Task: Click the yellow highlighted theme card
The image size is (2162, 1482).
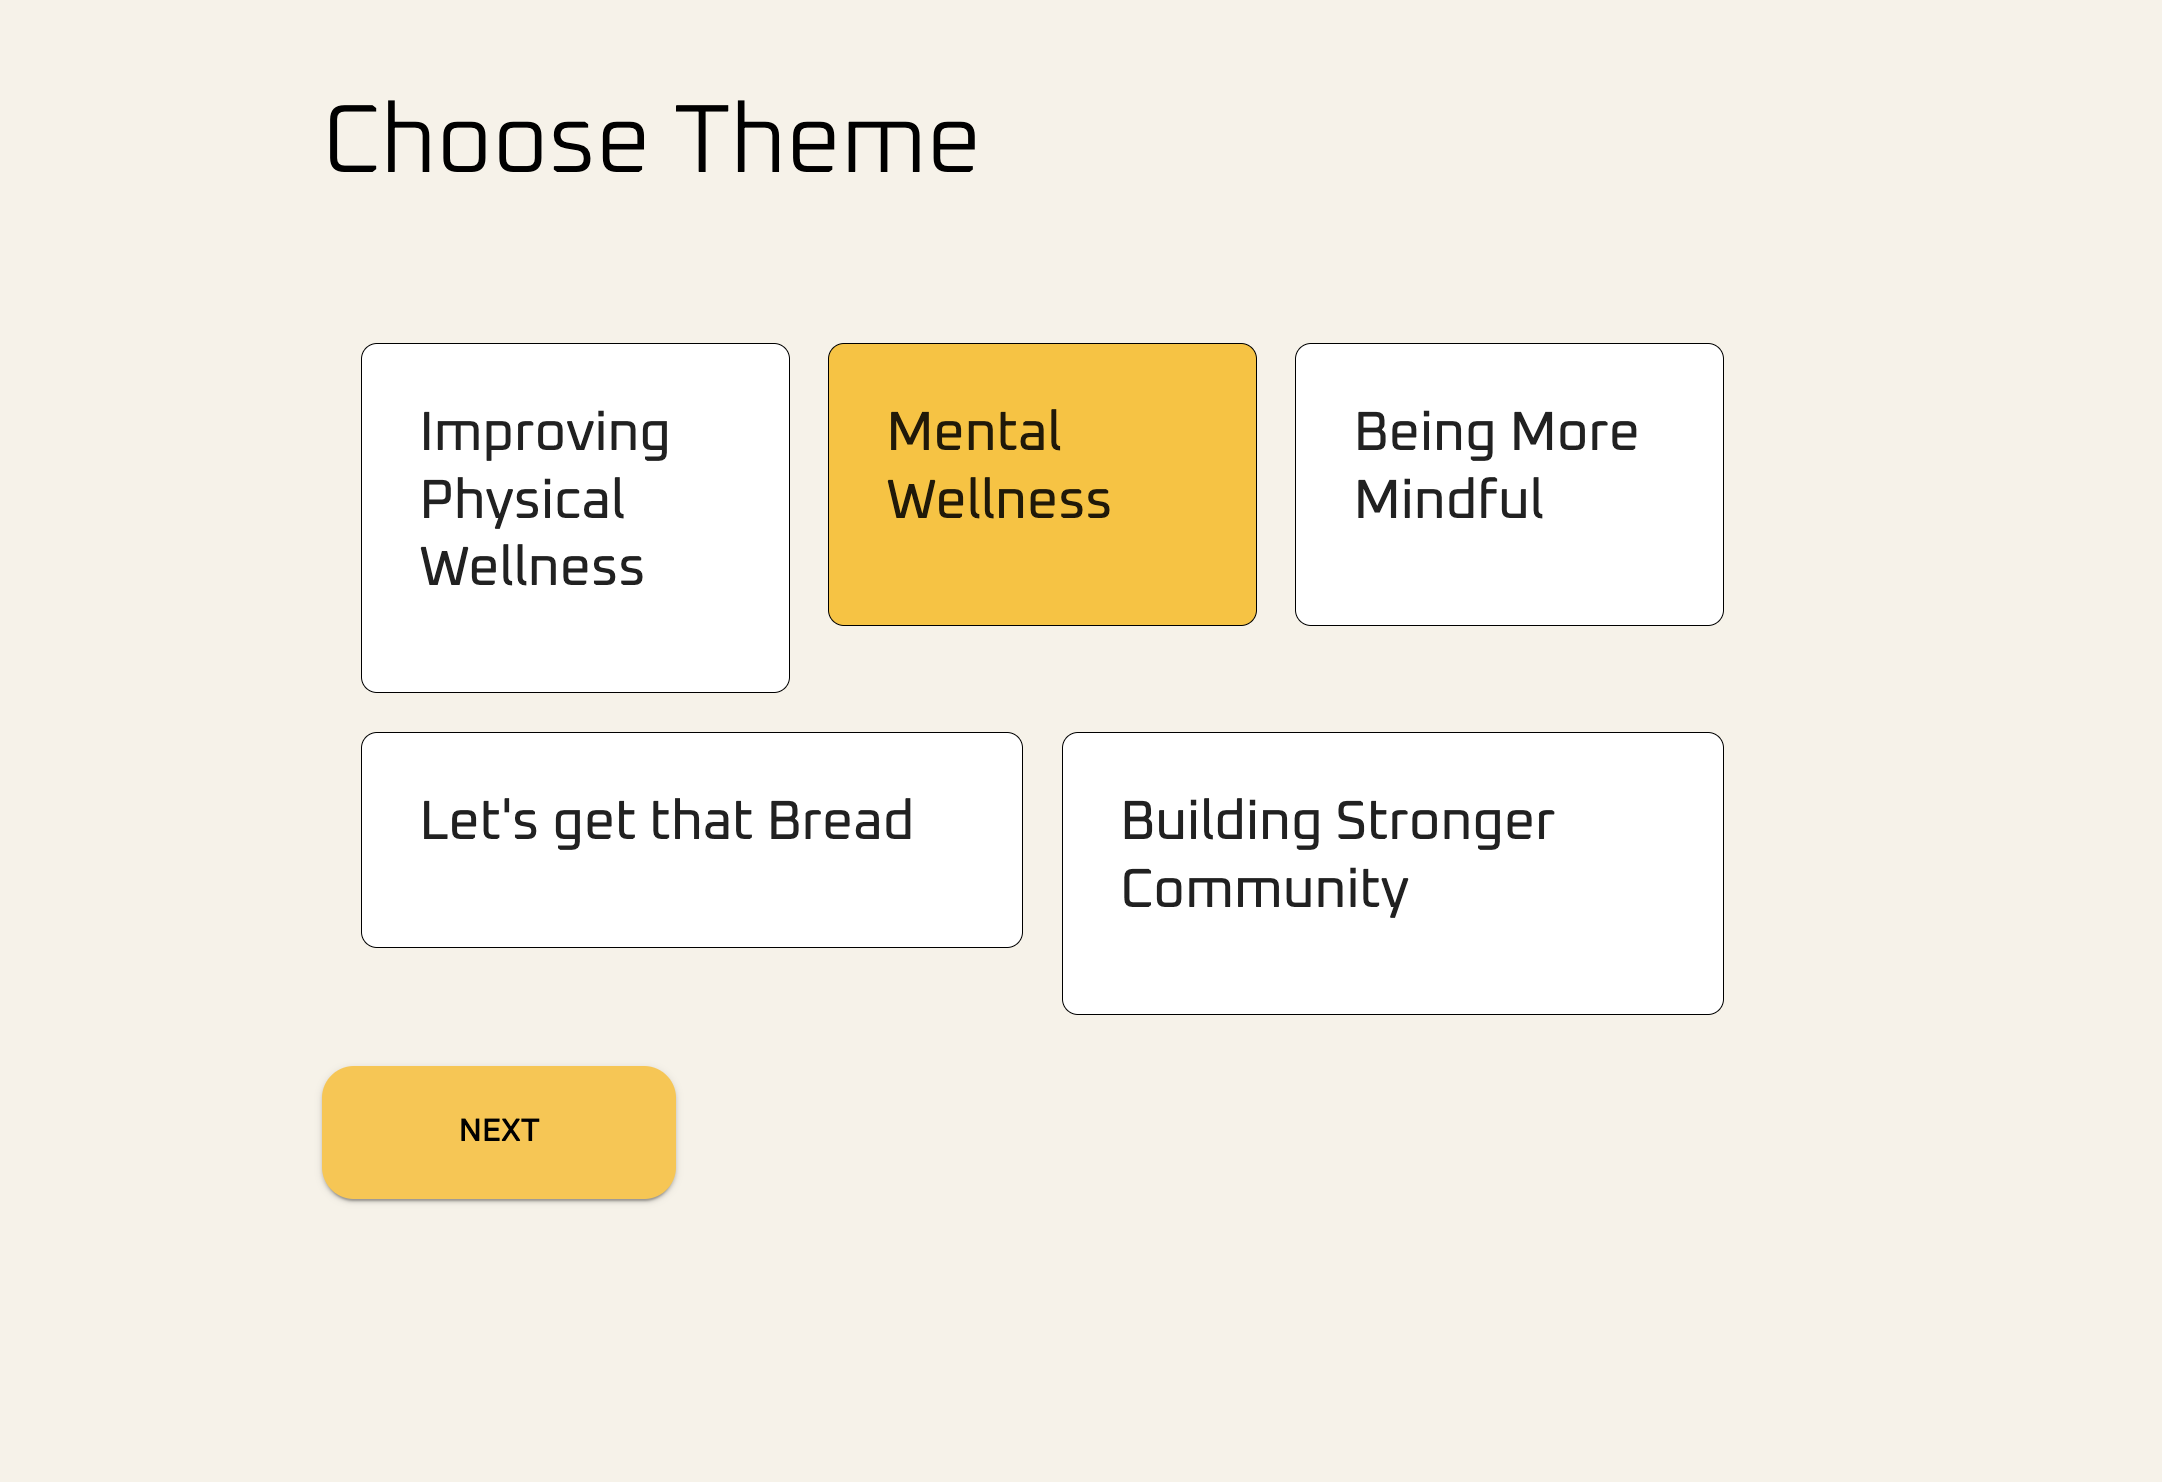Action: 1042,484
